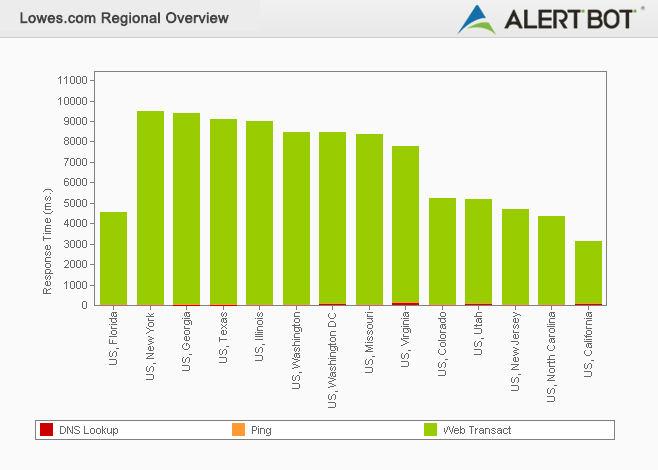Select the US, Georgia bar
This screenshot has width=658, height=470.
186,209
